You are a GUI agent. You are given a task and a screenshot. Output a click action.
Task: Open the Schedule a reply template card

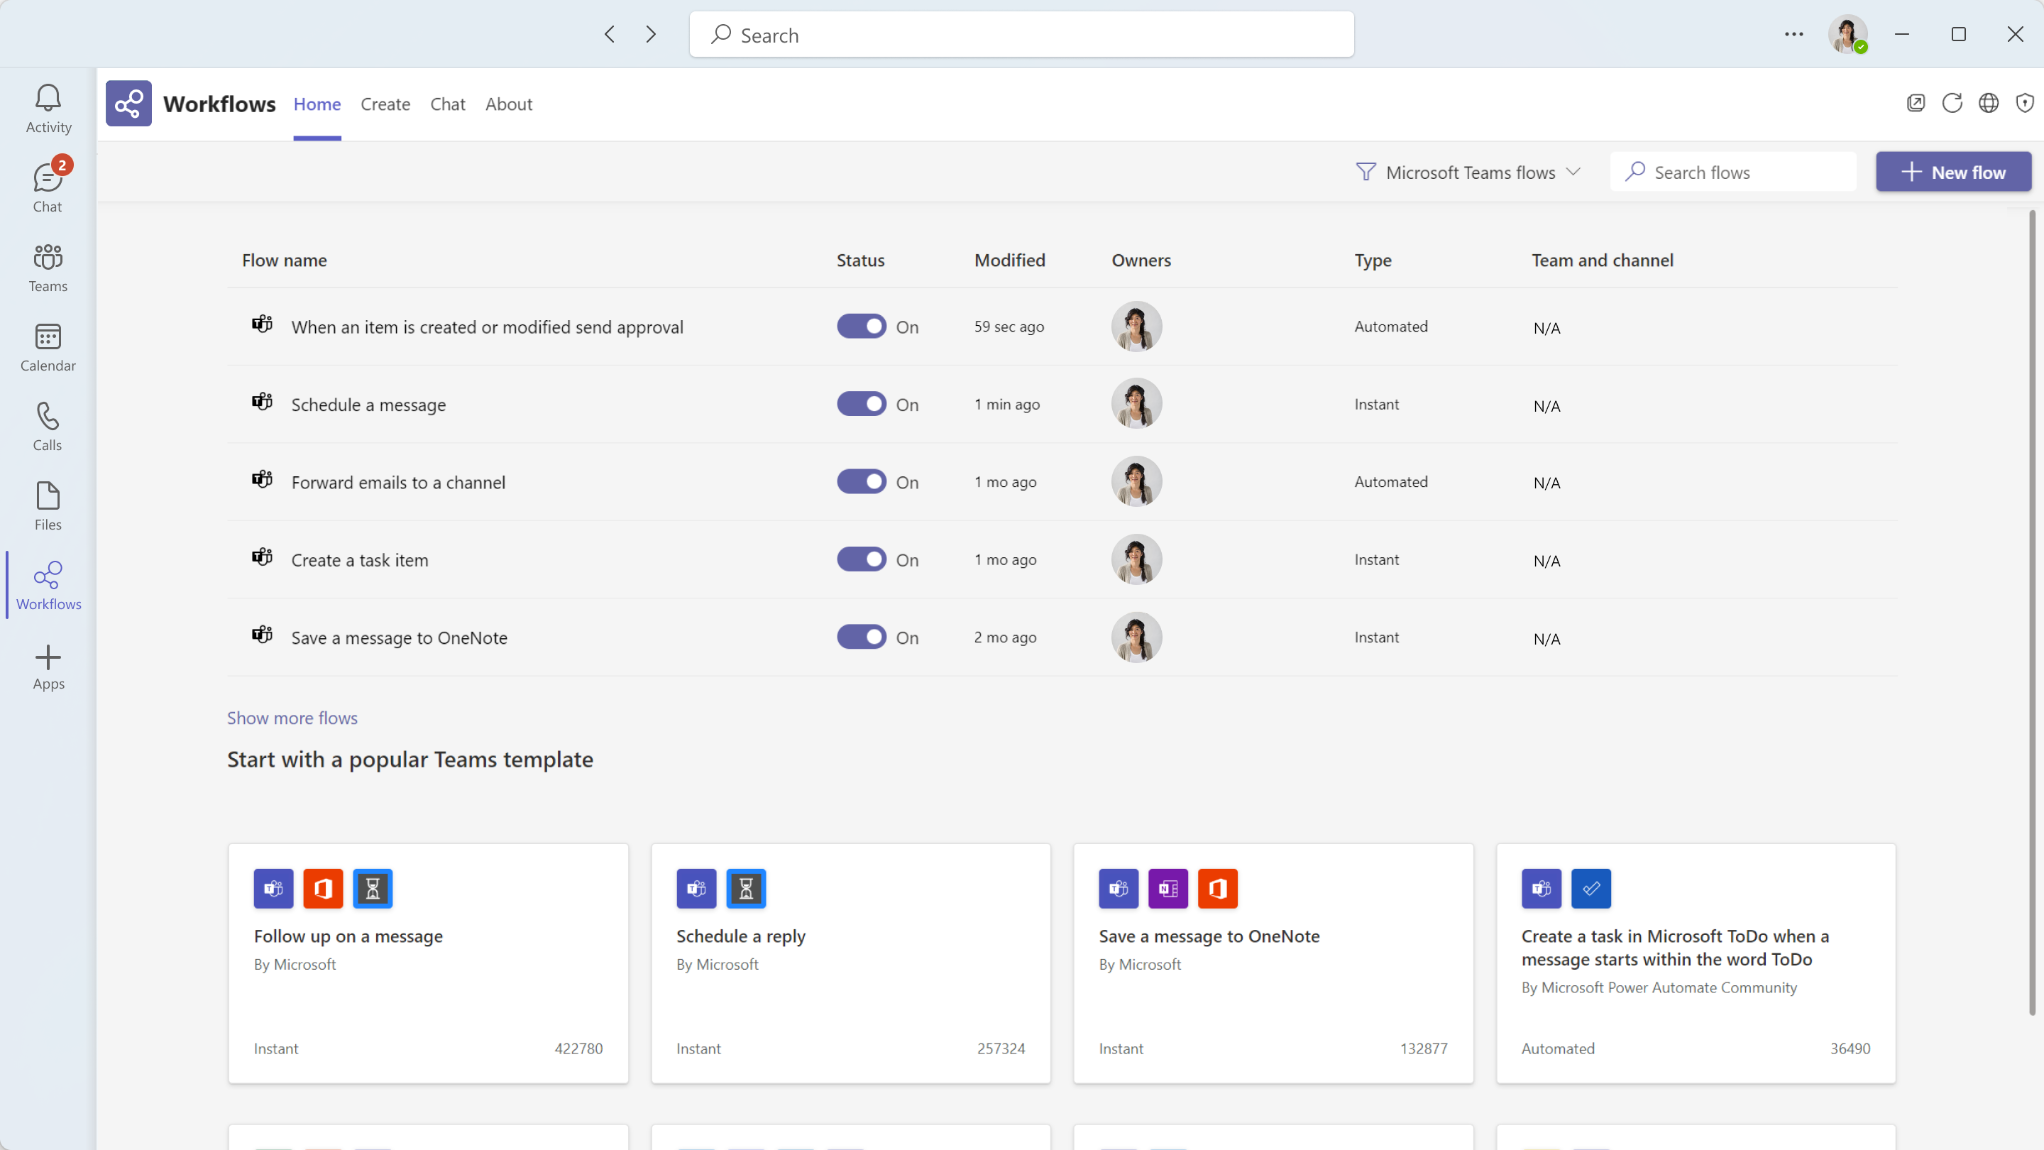[850, 963]
